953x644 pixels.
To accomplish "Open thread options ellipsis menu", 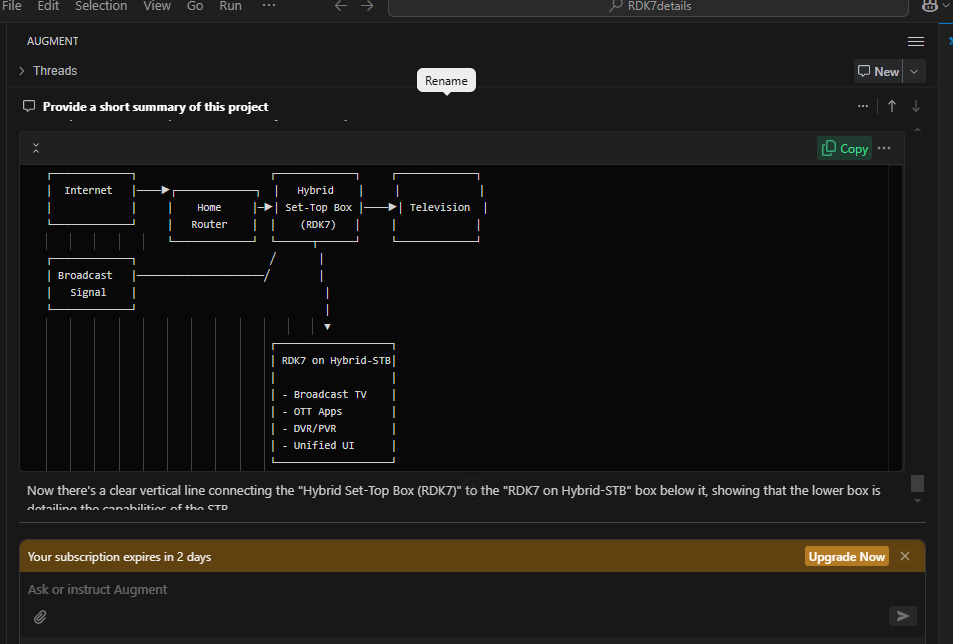I will click(862, 106).
